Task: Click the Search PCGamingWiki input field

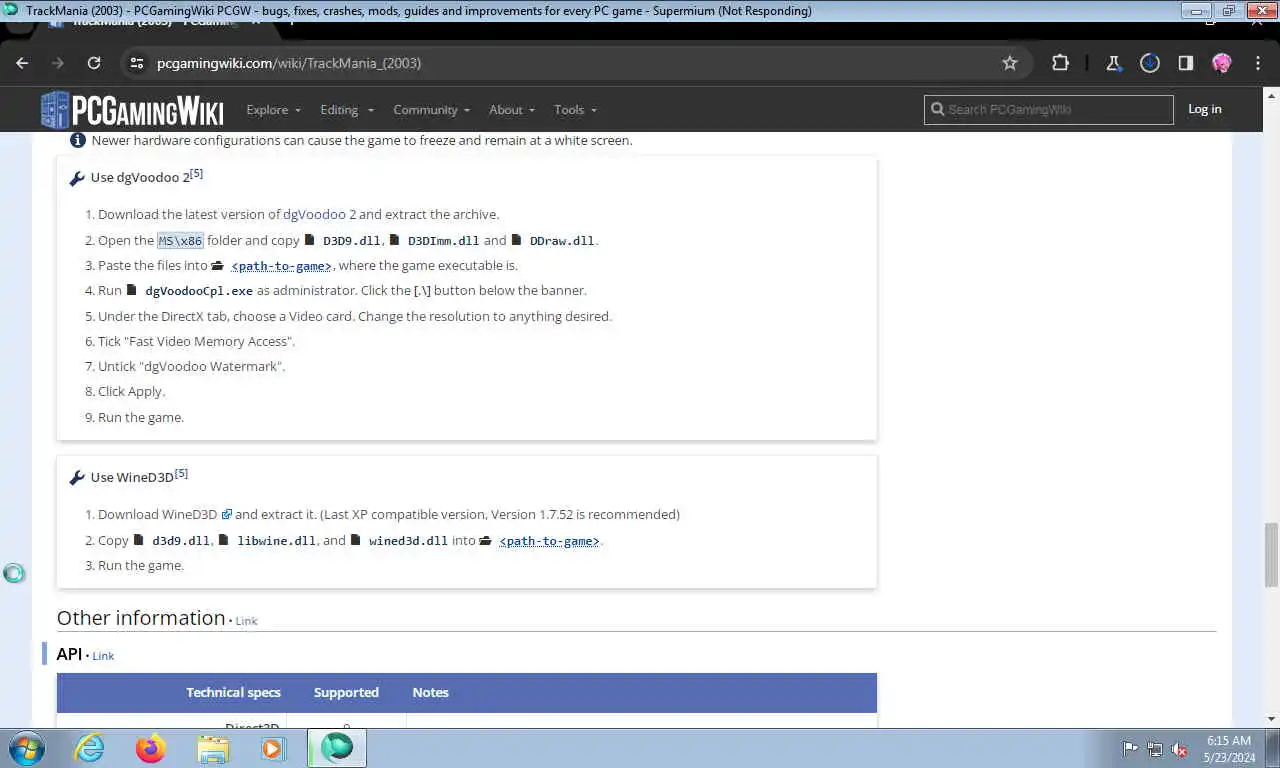Action: 1048,109
